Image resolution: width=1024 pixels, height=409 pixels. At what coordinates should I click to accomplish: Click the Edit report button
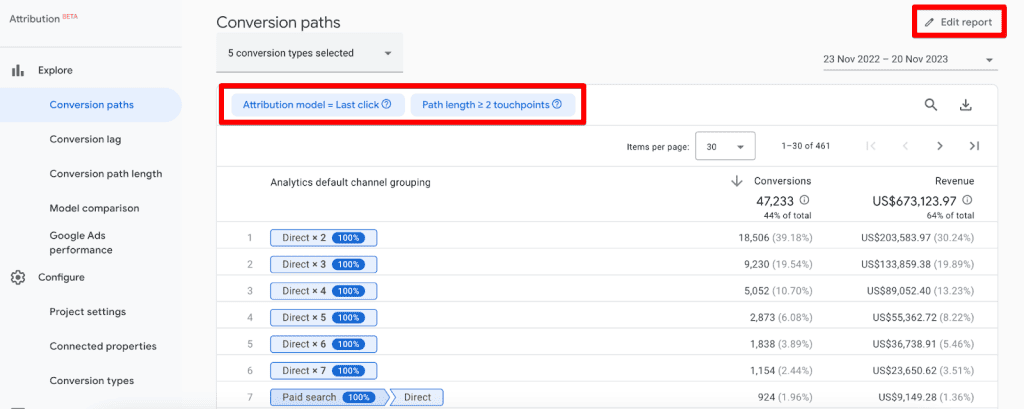pyautogui.click(x=959, y=23)
